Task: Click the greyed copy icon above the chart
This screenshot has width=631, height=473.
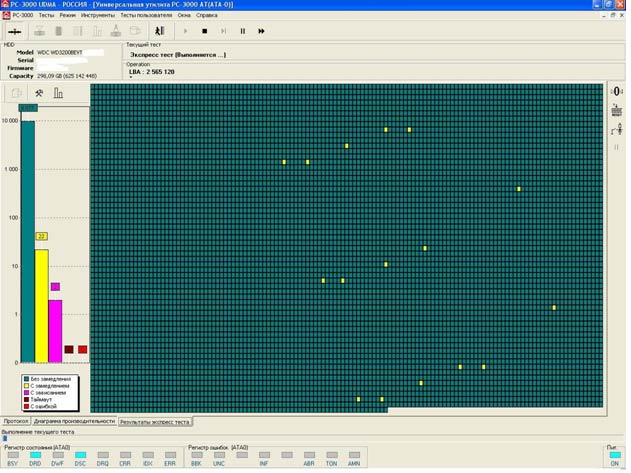Action: click(16, 93)
